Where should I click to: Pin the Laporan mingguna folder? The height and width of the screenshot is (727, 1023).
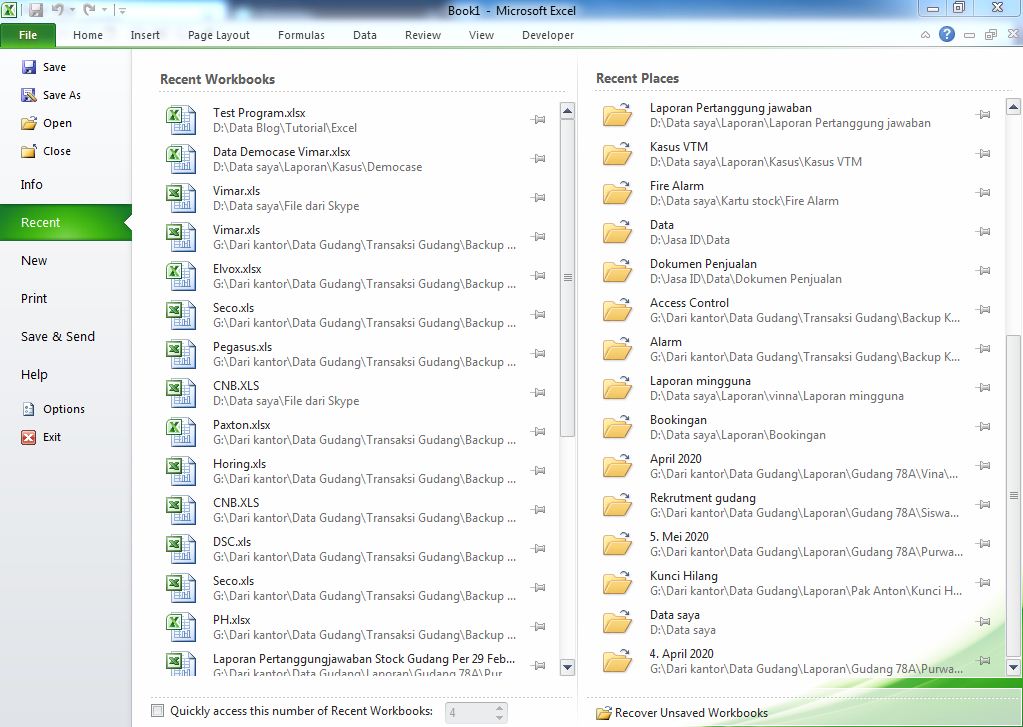(x=983, y=388)
